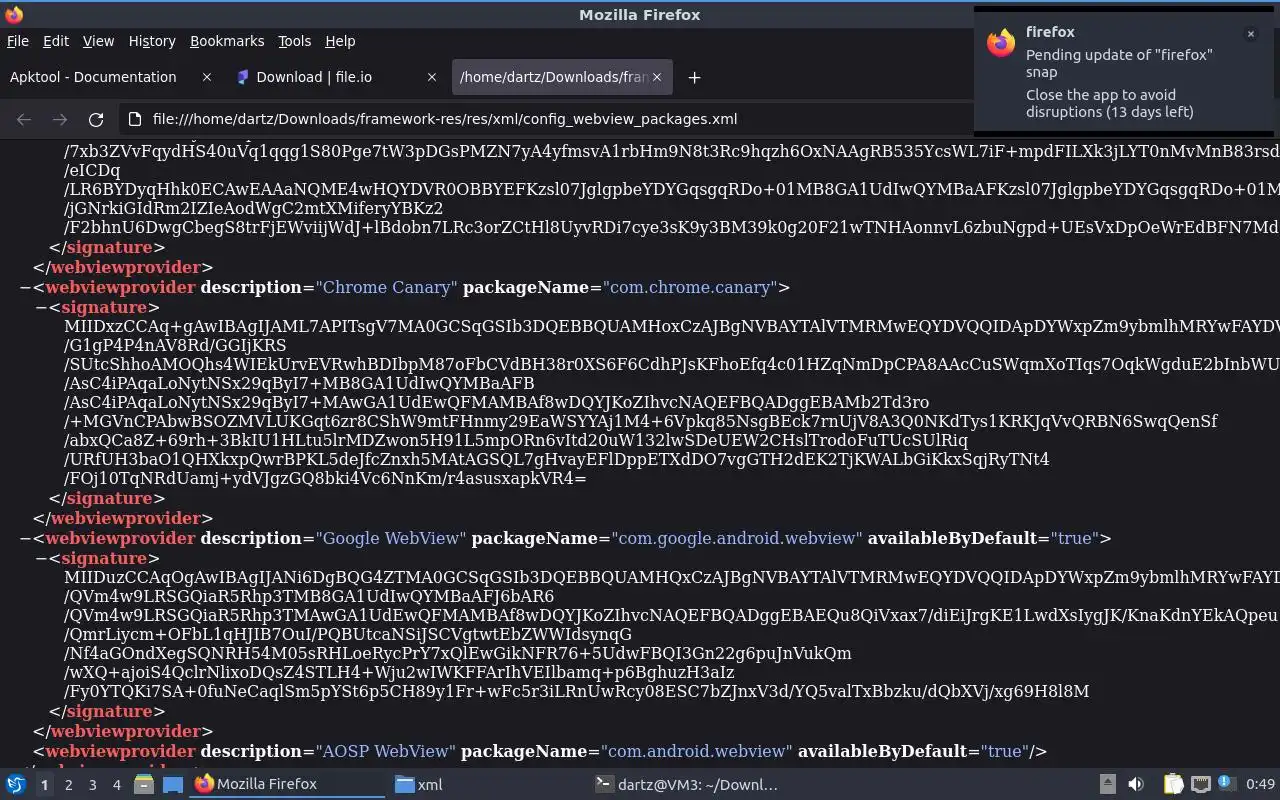Click the file.io favicon on the Download tab
The height and width of the screenshot is (800, 1280).
tap(241, 77)
